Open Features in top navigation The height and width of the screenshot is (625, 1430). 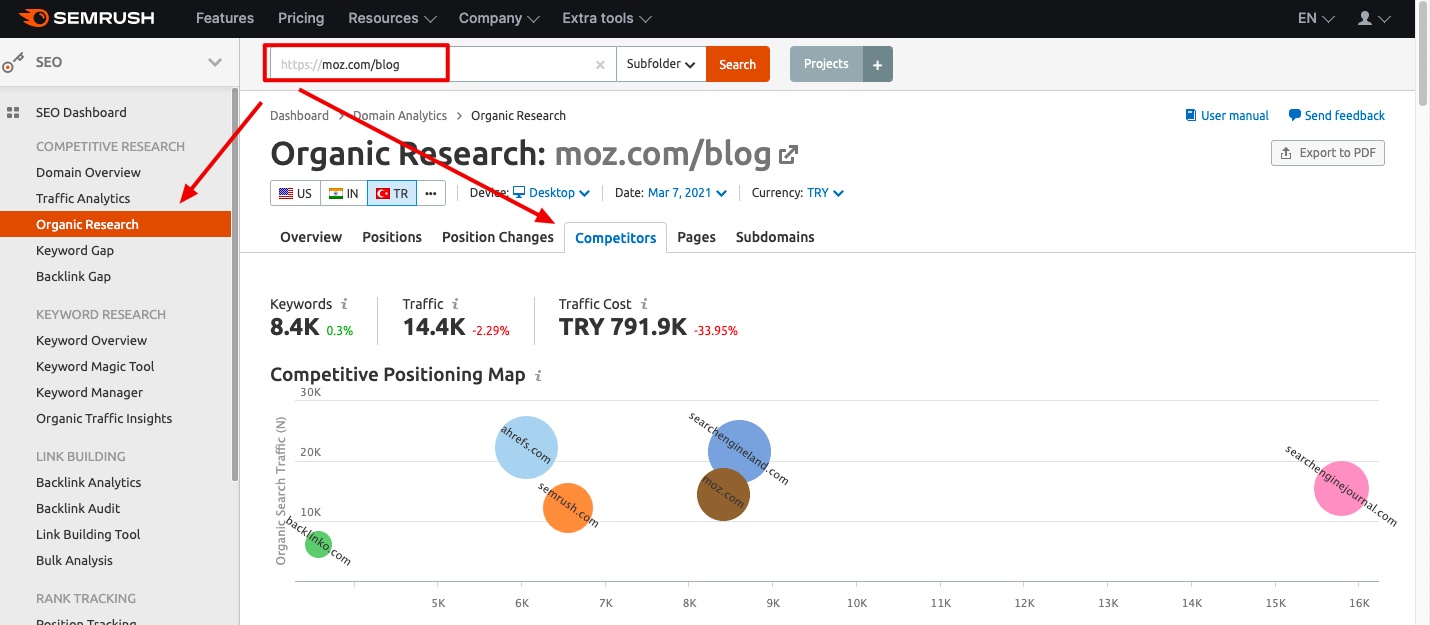tap(225, 18)
